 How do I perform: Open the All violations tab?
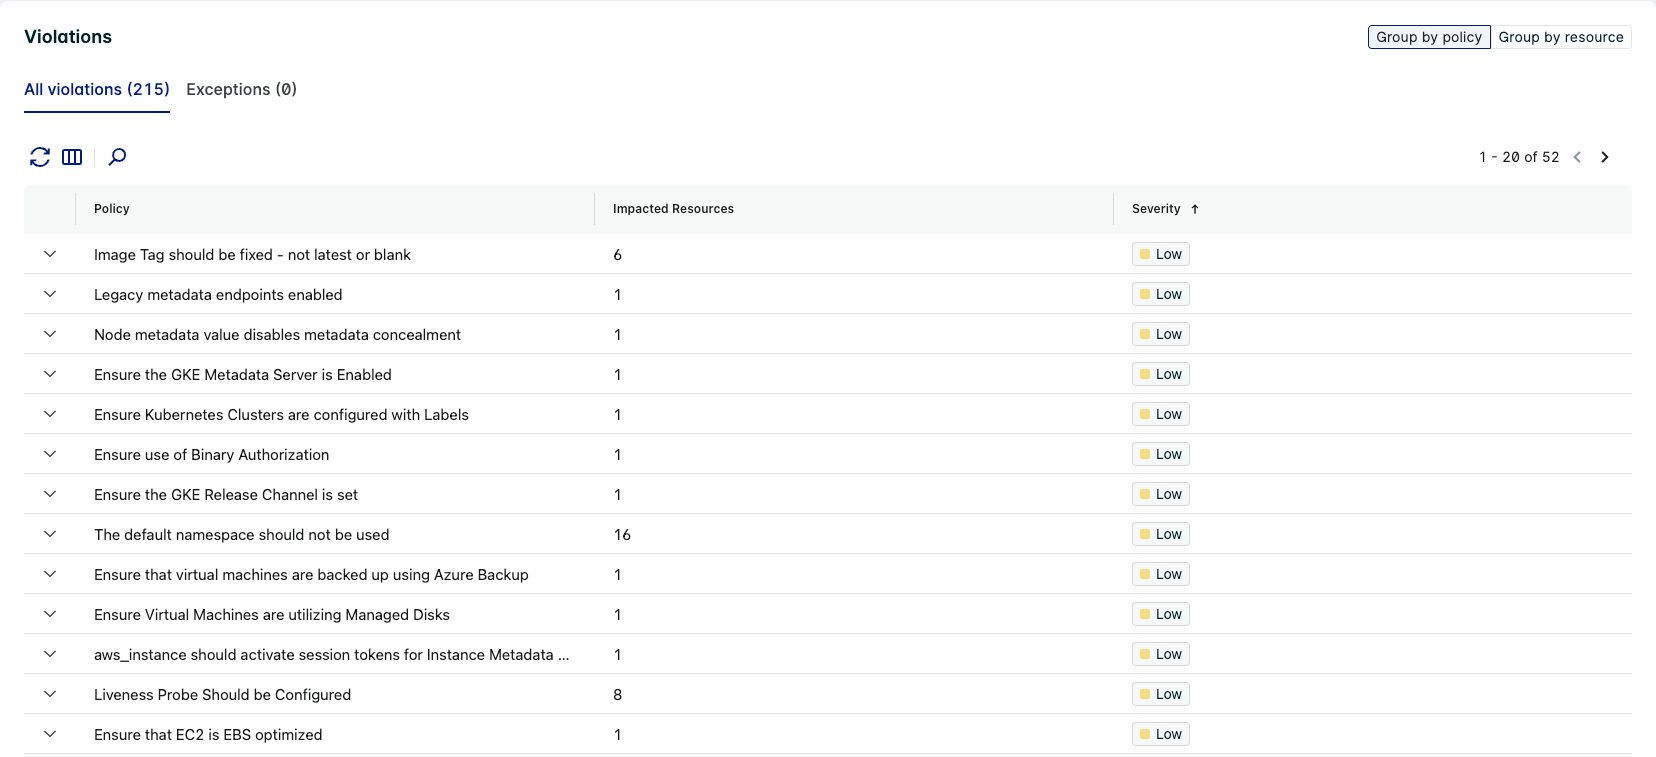[x=97, y=89]
